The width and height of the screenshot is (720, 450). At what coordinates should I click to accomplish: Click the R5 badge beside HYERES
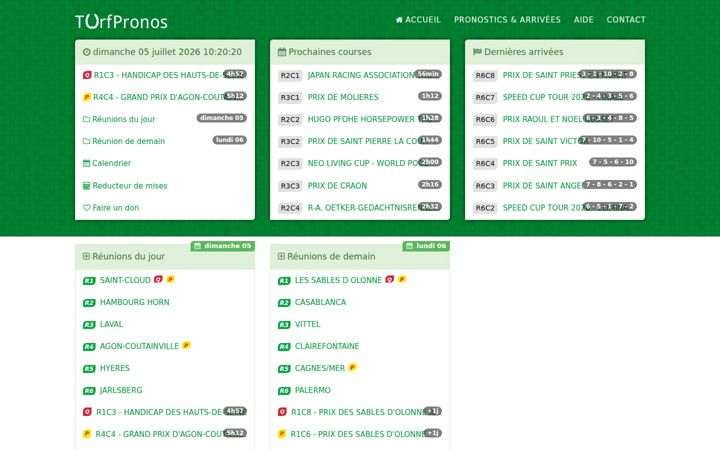pyautogui.click(x=89, y=369)
